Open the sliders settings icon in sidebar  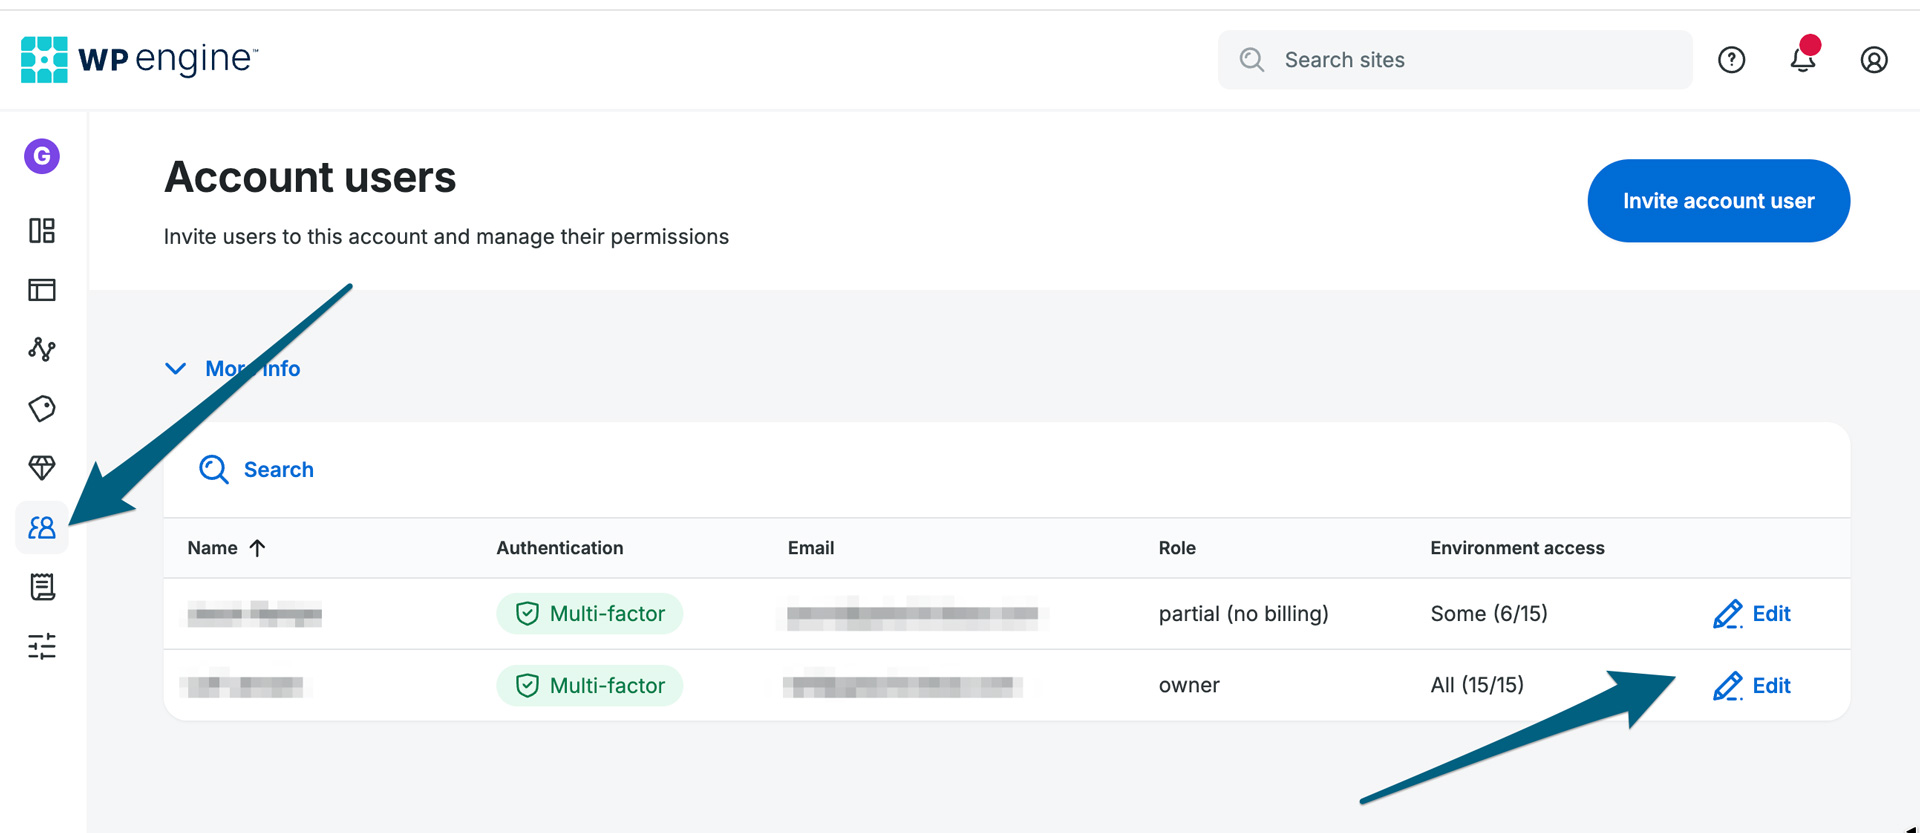[x=42, y=647]
